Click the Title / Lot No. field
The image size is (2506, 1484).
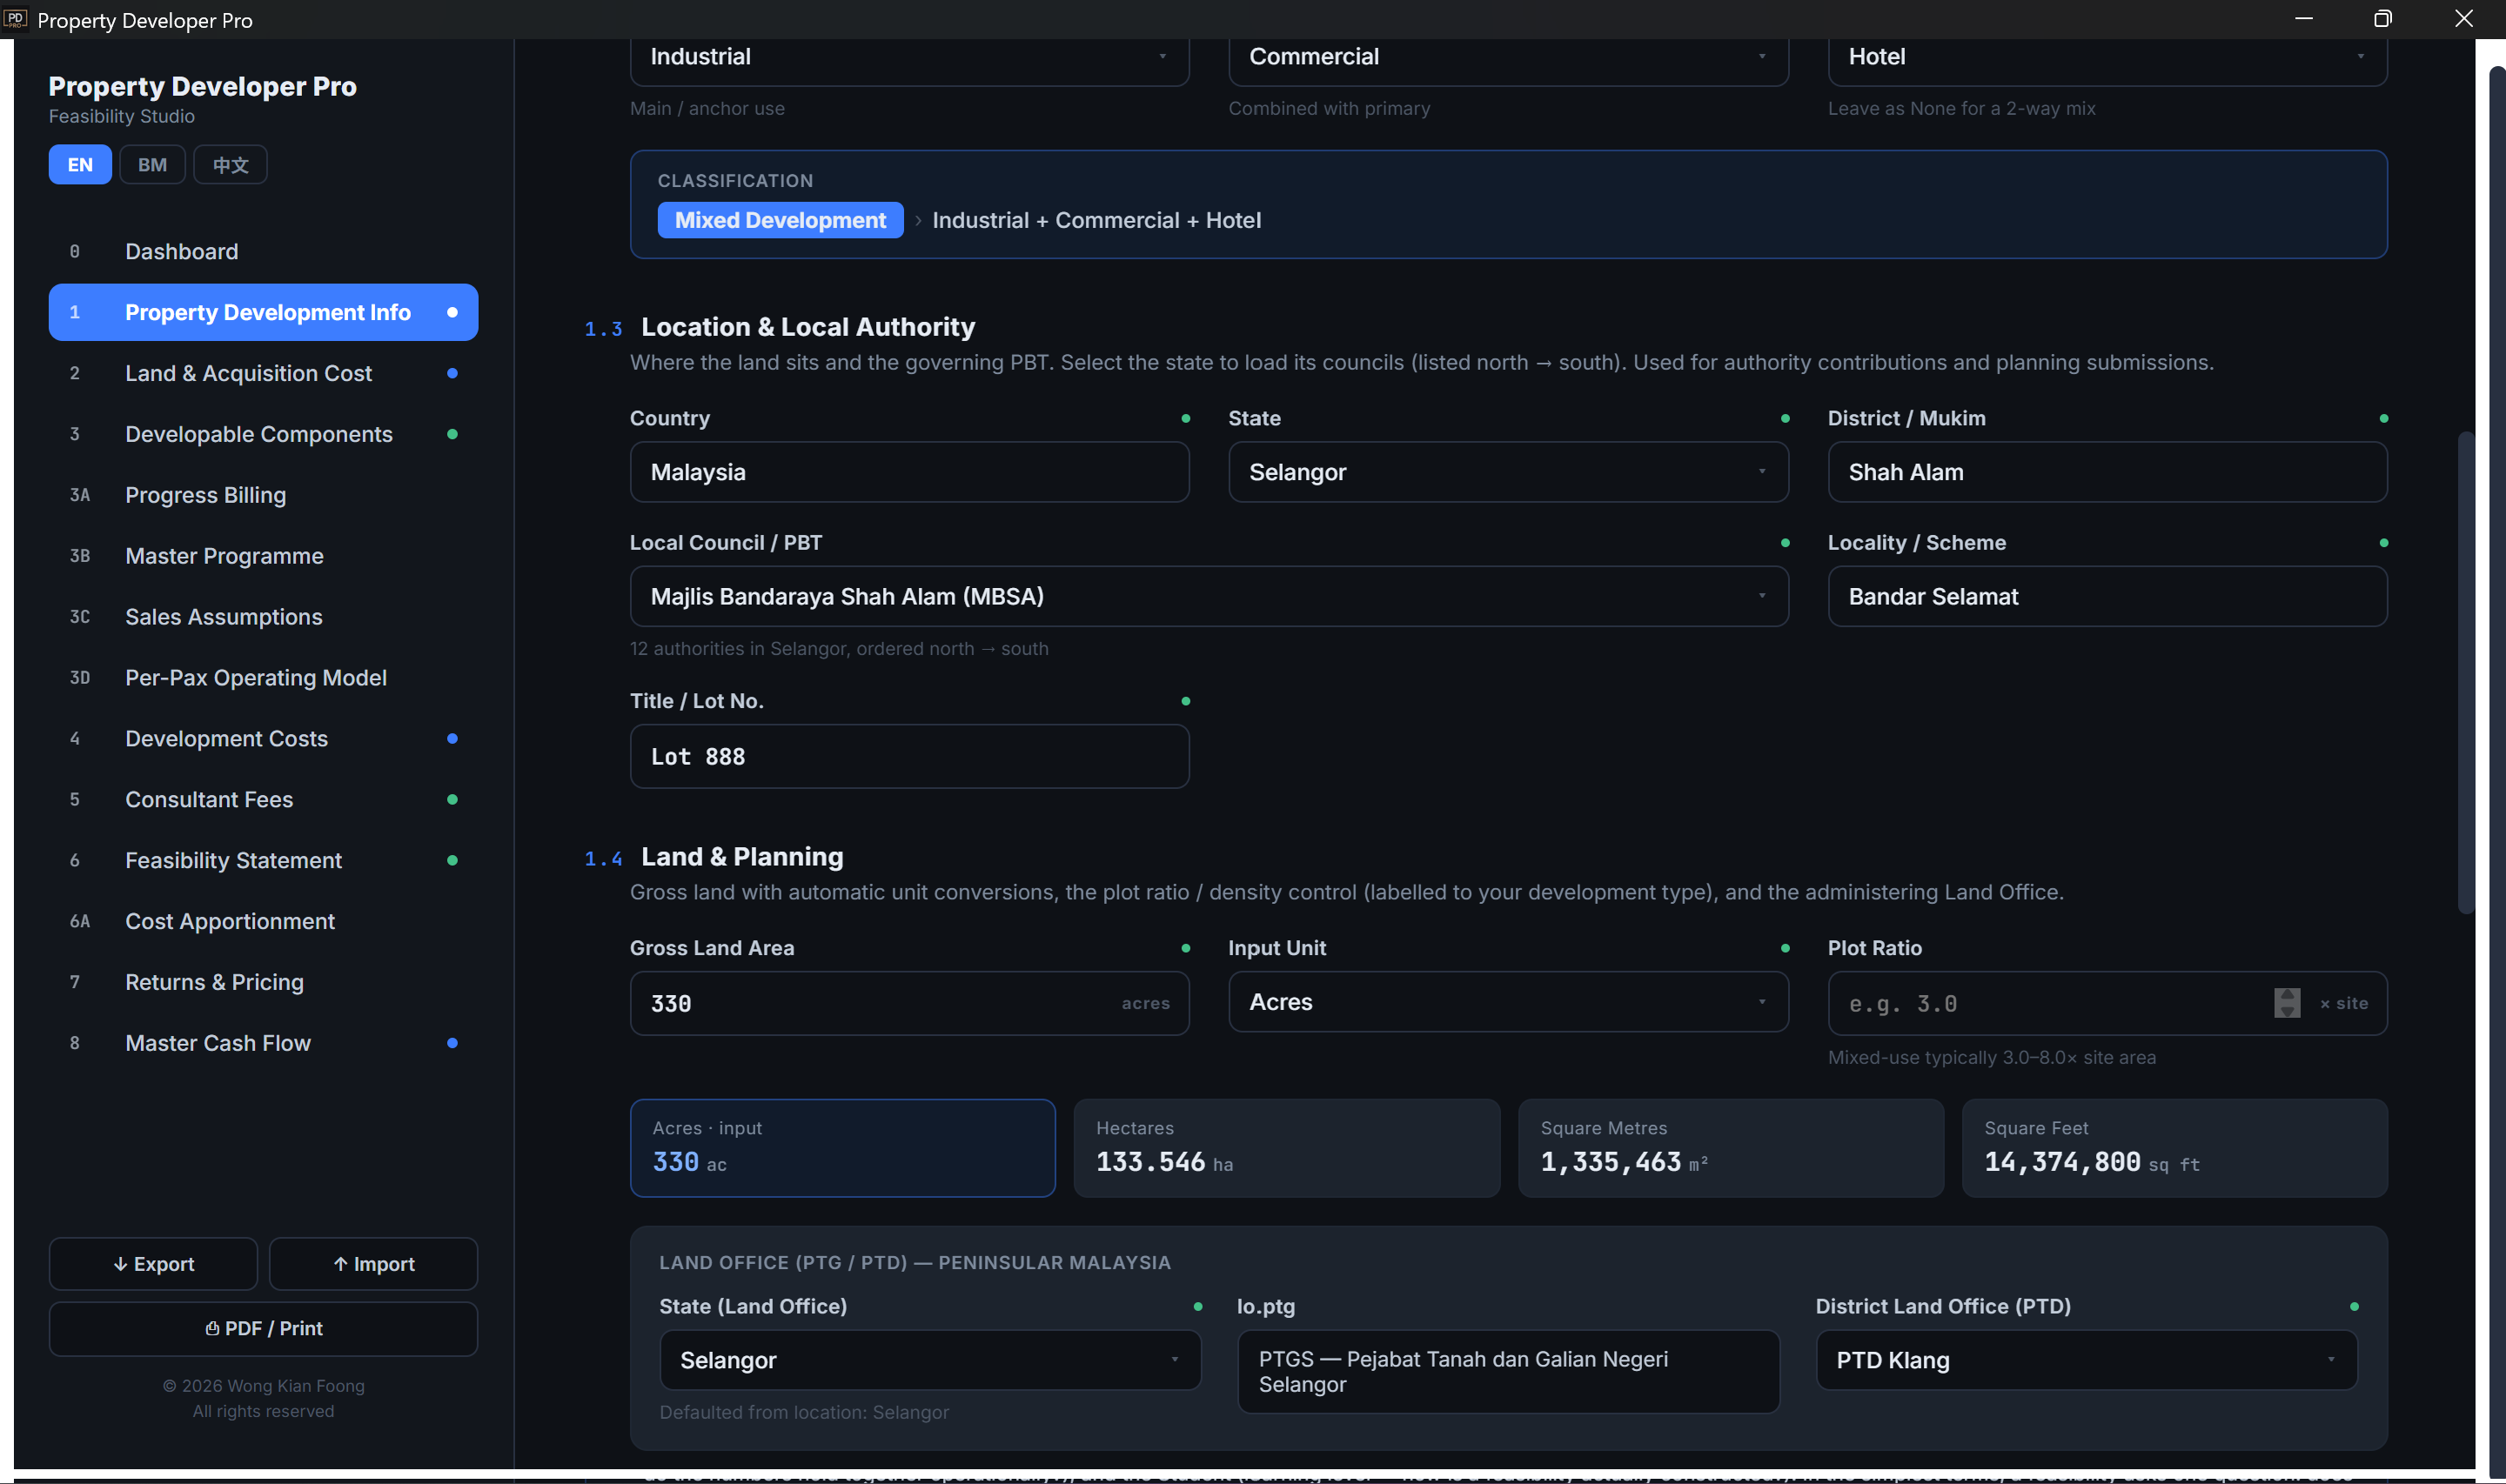[909, 757]
